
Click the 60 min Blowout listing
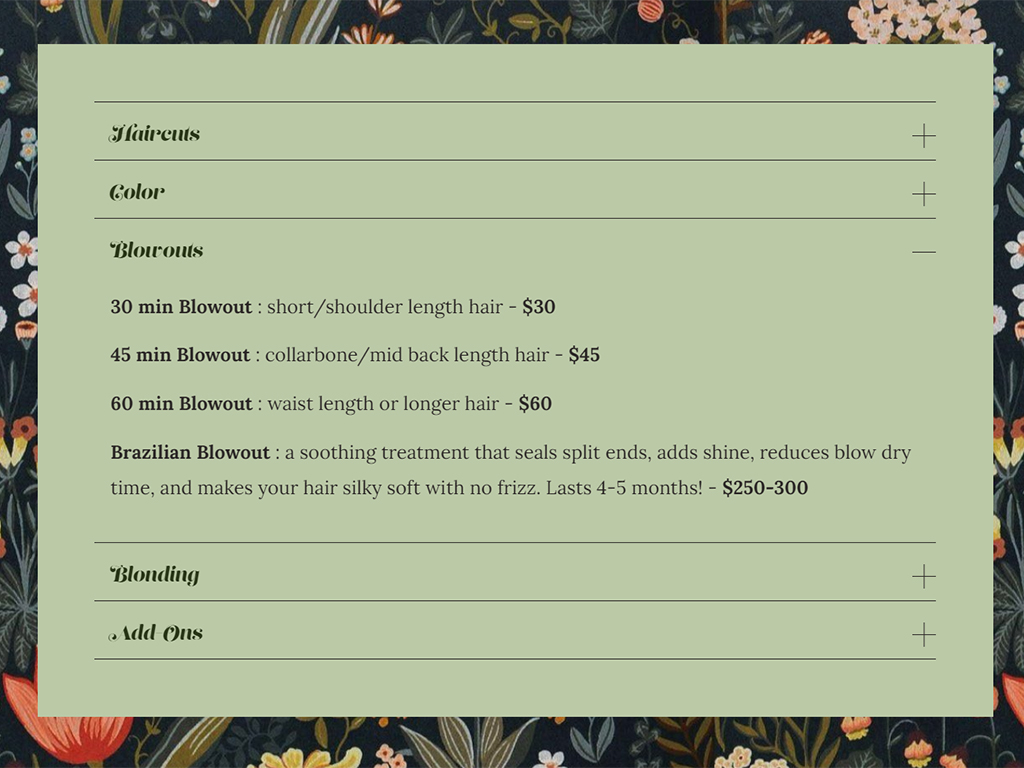[330, 403]
